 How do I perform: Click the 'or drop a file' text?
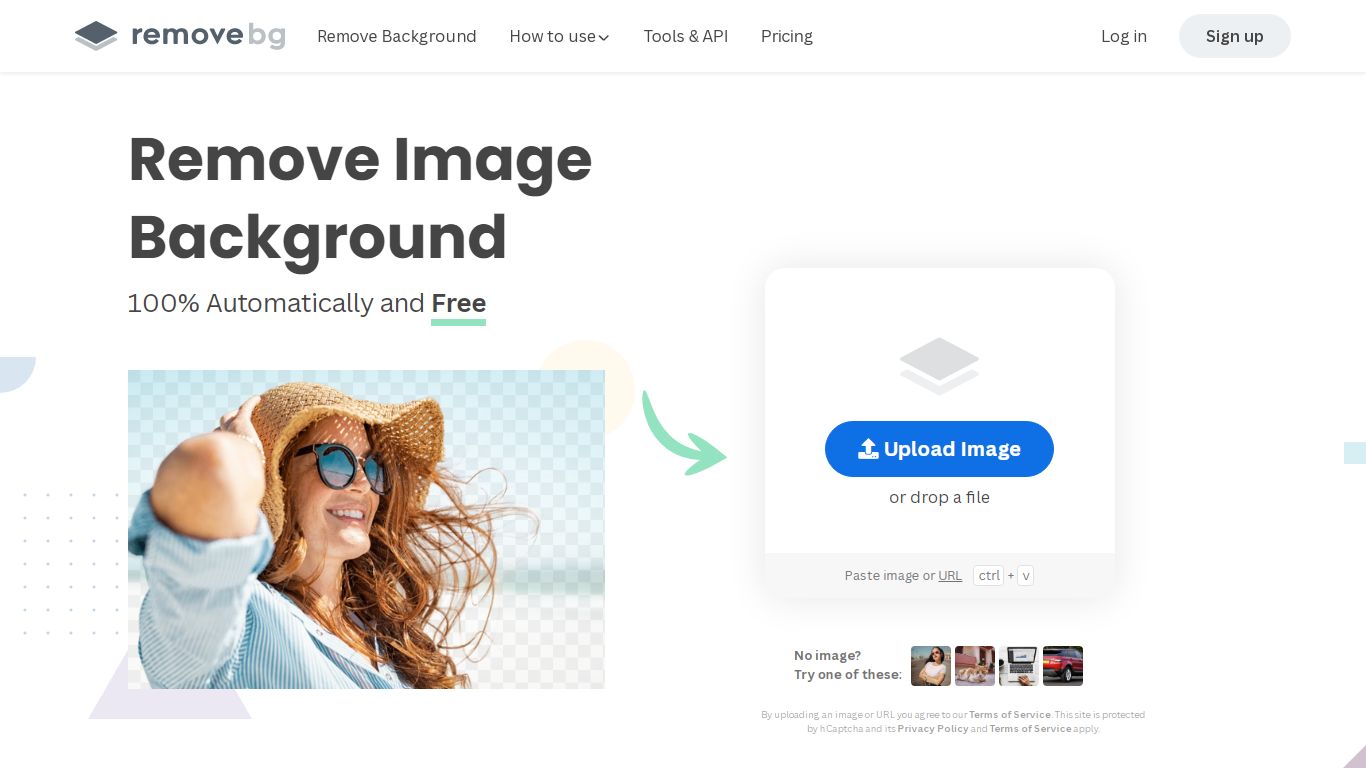(939, 497)
